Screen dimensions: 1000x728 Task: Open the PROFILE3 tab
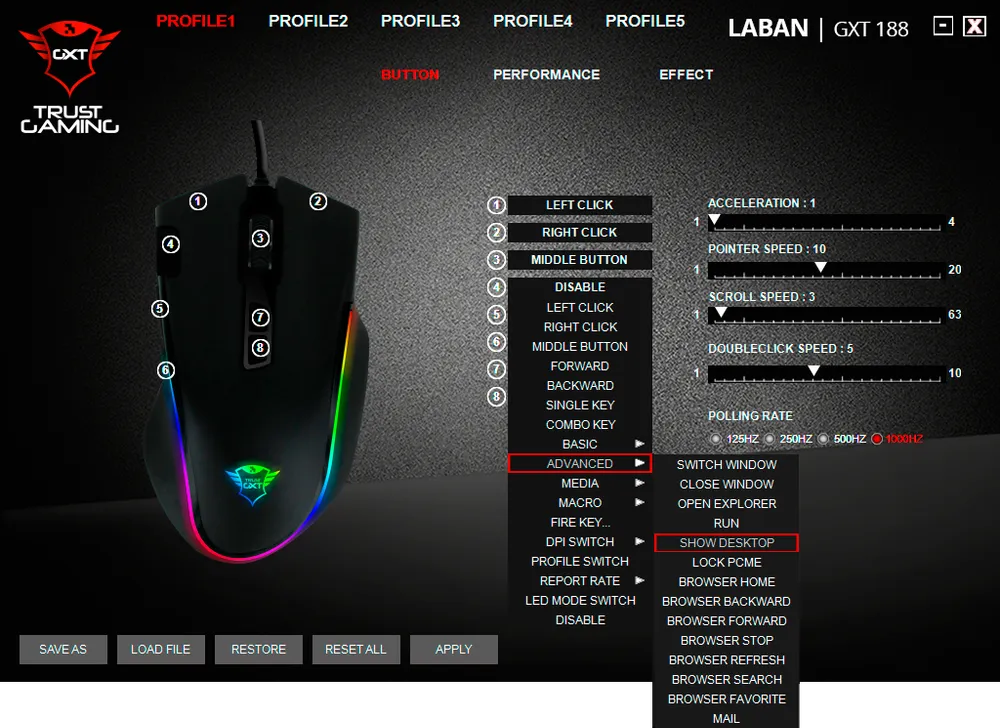[x=420, y=21]
